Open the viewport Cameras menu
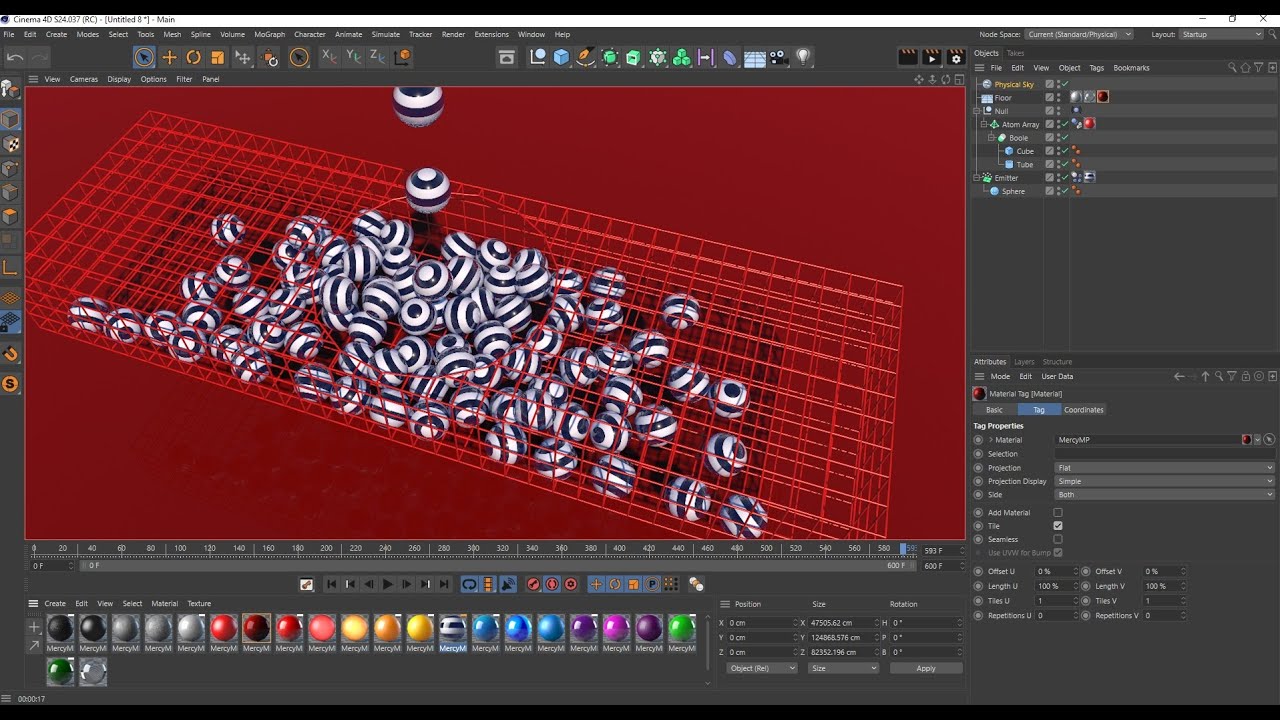This screenshot has width=1280, height=720. (83, 79)
